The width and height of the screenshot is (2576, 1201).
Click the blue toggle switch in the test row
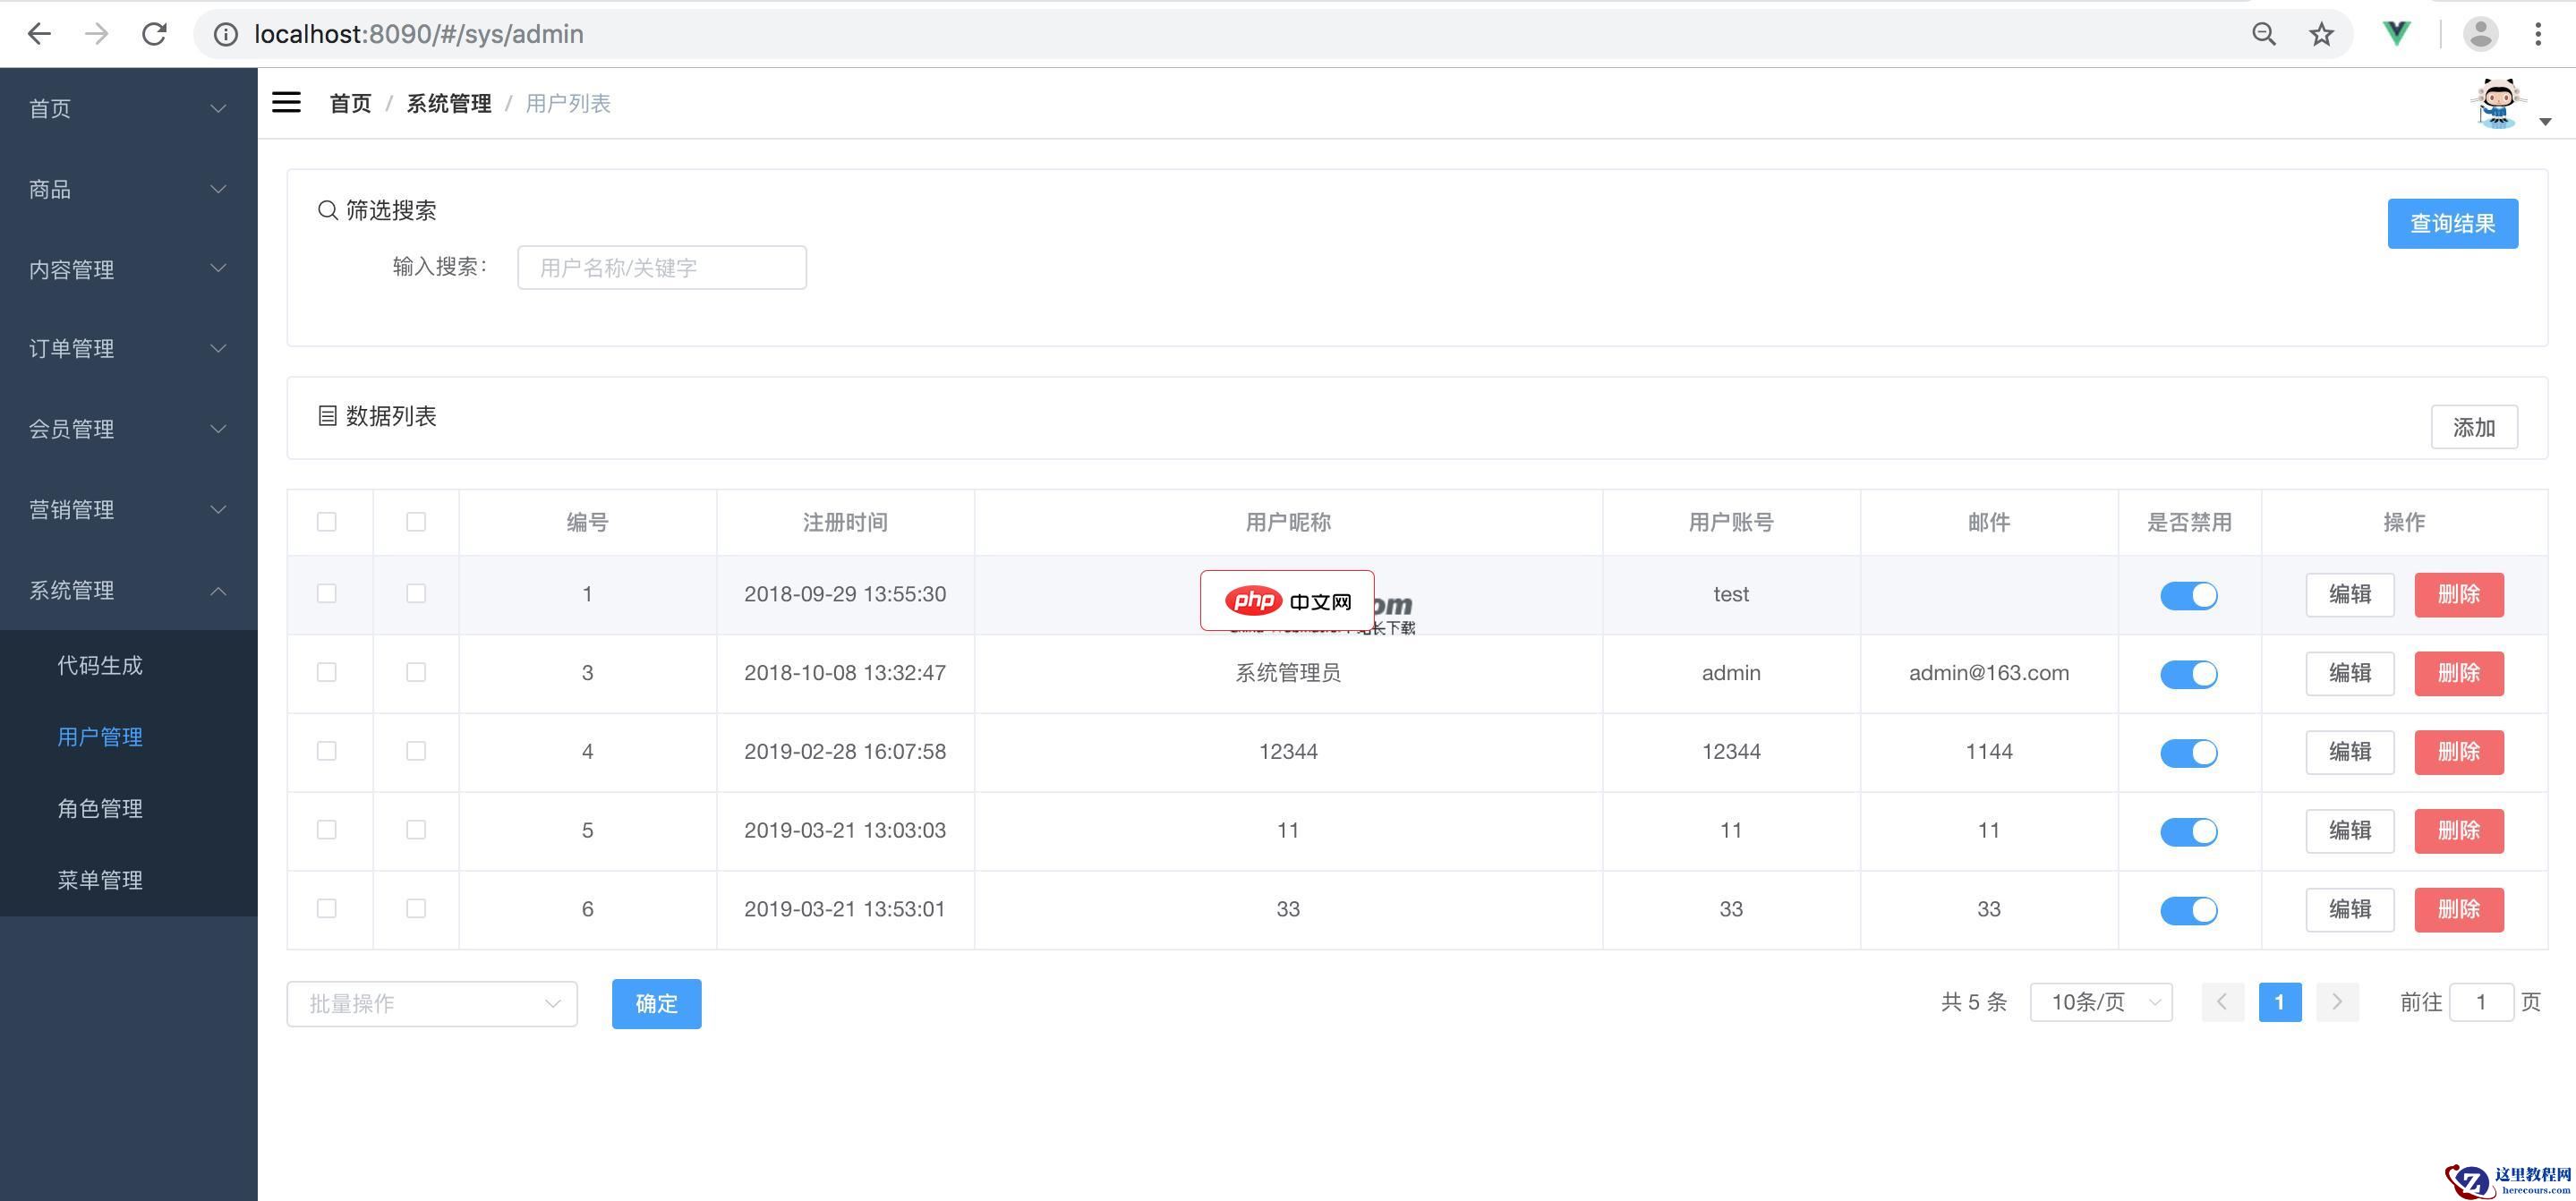click(2189, 595)
